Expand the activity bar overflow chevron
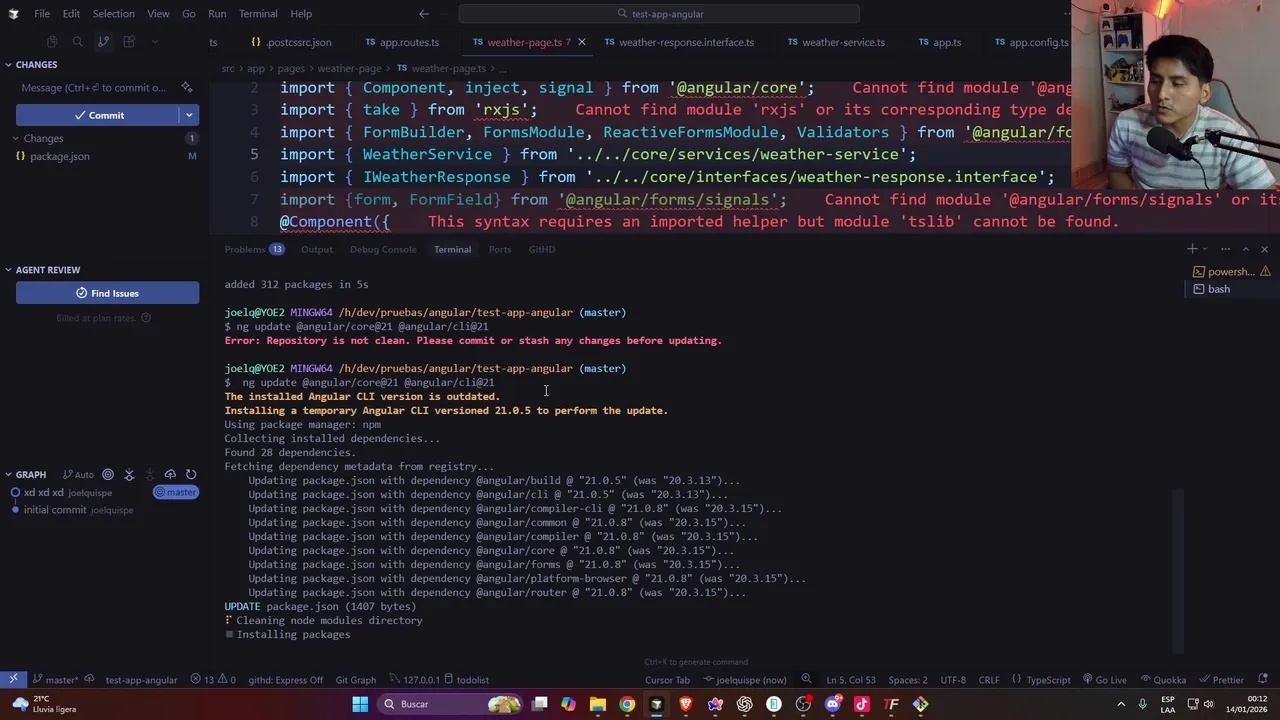This screenshot has height=720, width=1280. pos(154,42)
